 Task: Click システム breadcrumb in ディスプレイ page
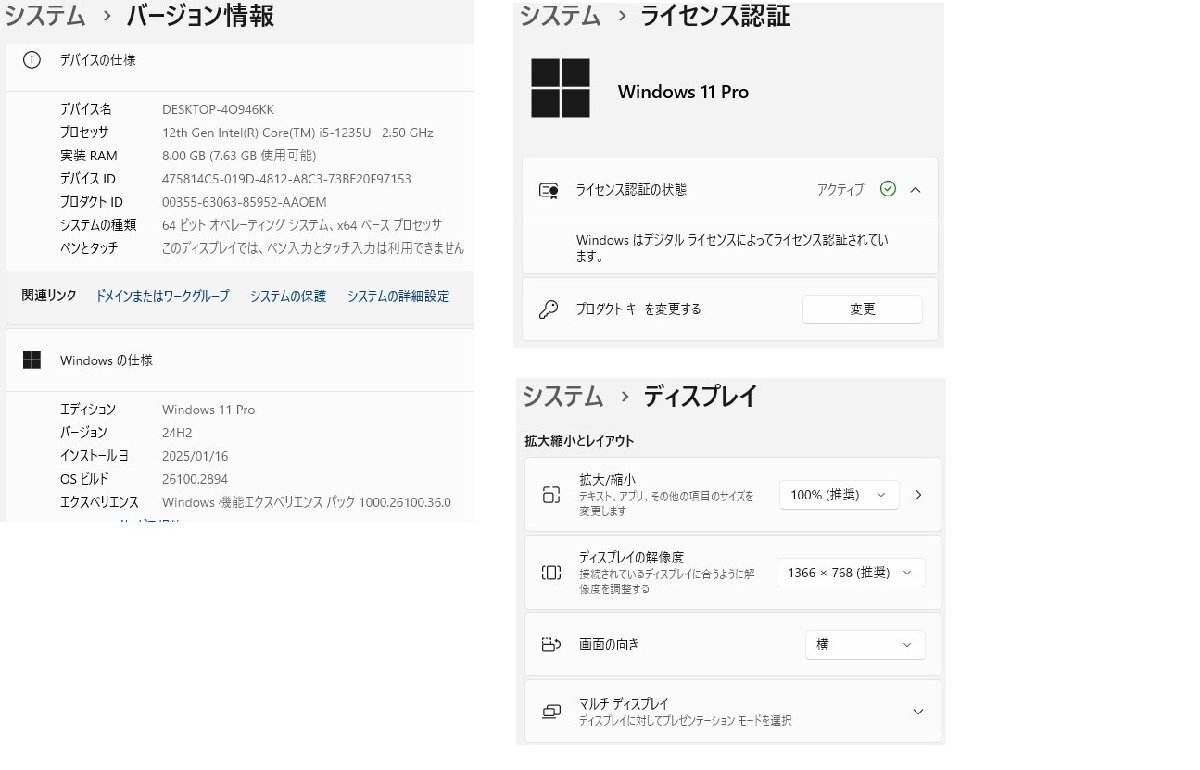[x=563, y=396]
